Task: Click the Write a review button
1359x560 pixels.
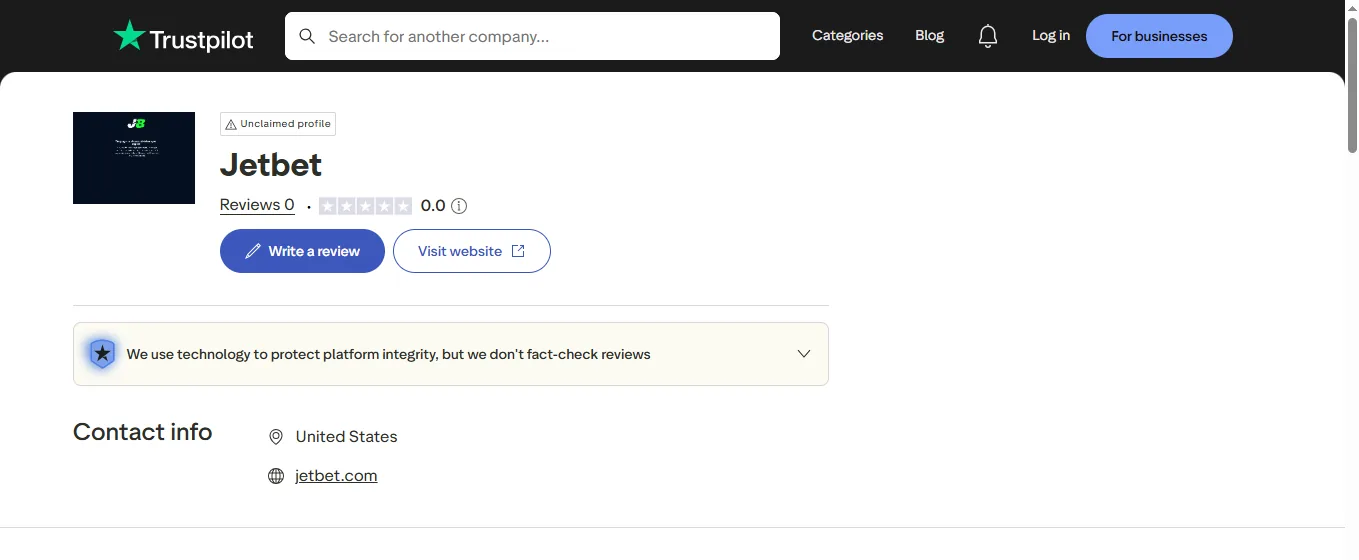Action: [x=302, y=251]
